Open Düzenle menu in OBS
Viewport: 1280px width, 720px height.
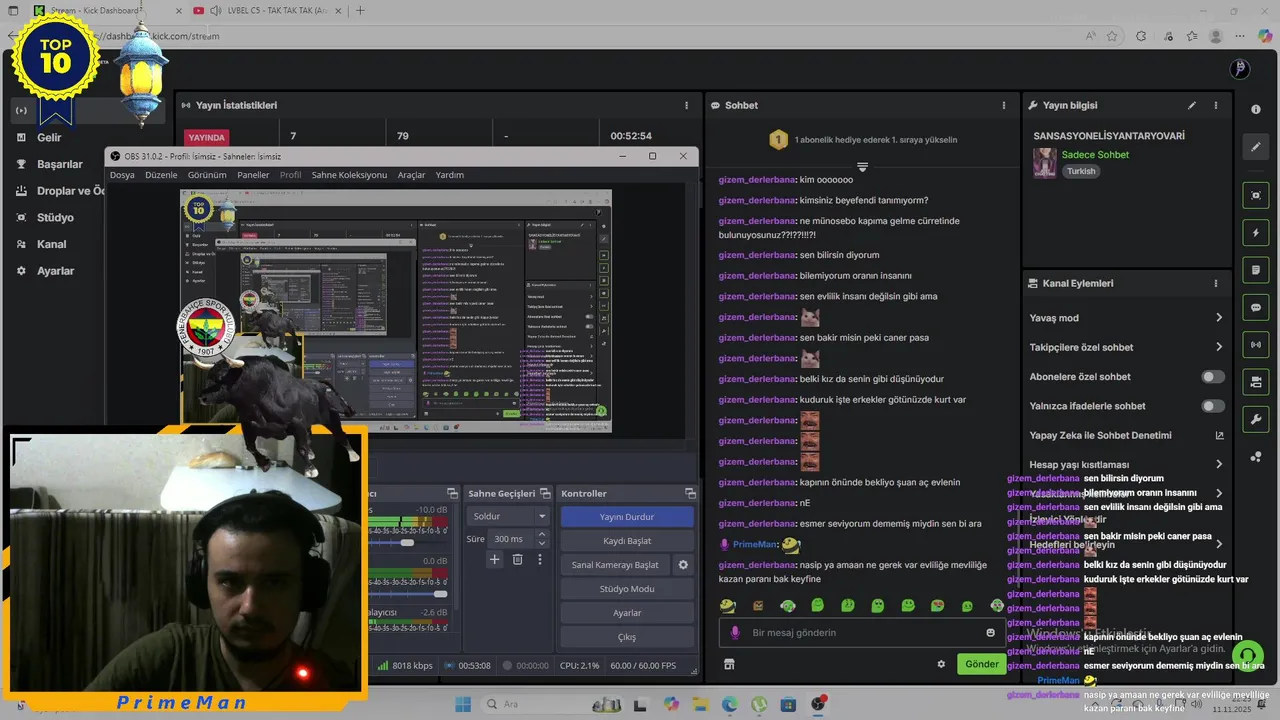click(161, 175)
